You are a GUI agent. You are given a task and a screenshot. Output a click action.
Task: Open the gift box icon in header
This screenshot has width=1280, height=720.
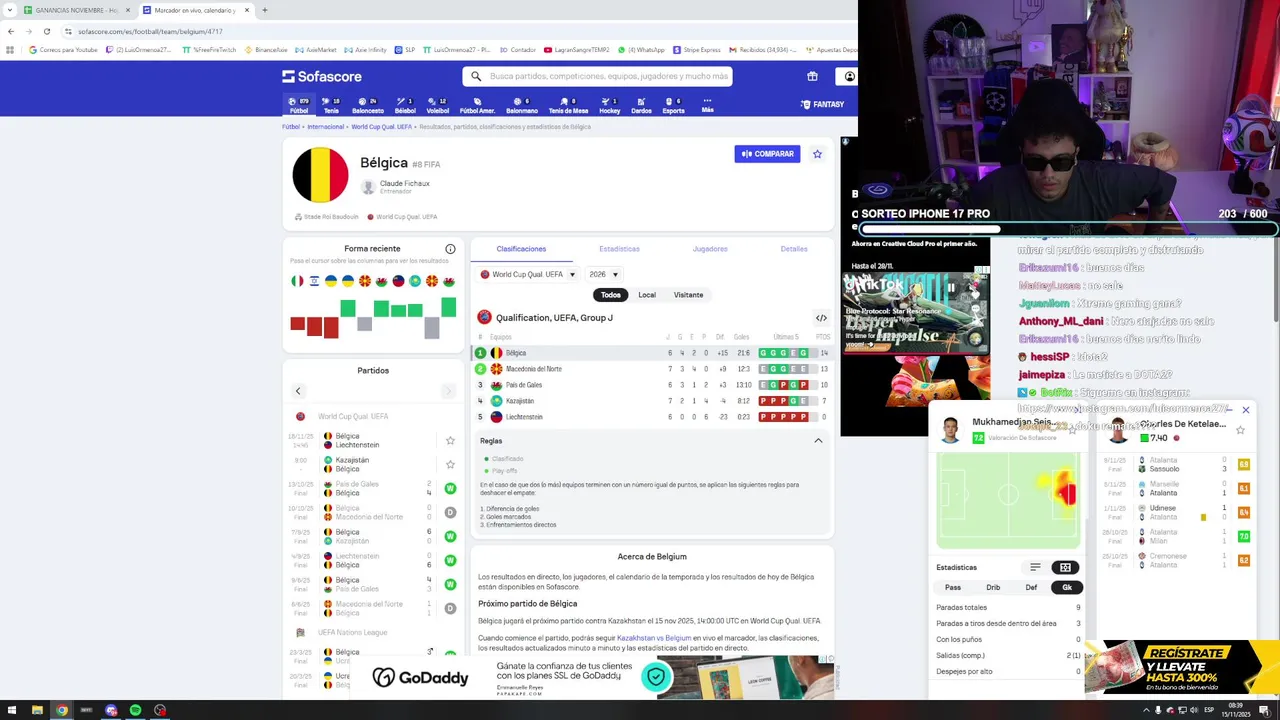[x=812, y=76]
